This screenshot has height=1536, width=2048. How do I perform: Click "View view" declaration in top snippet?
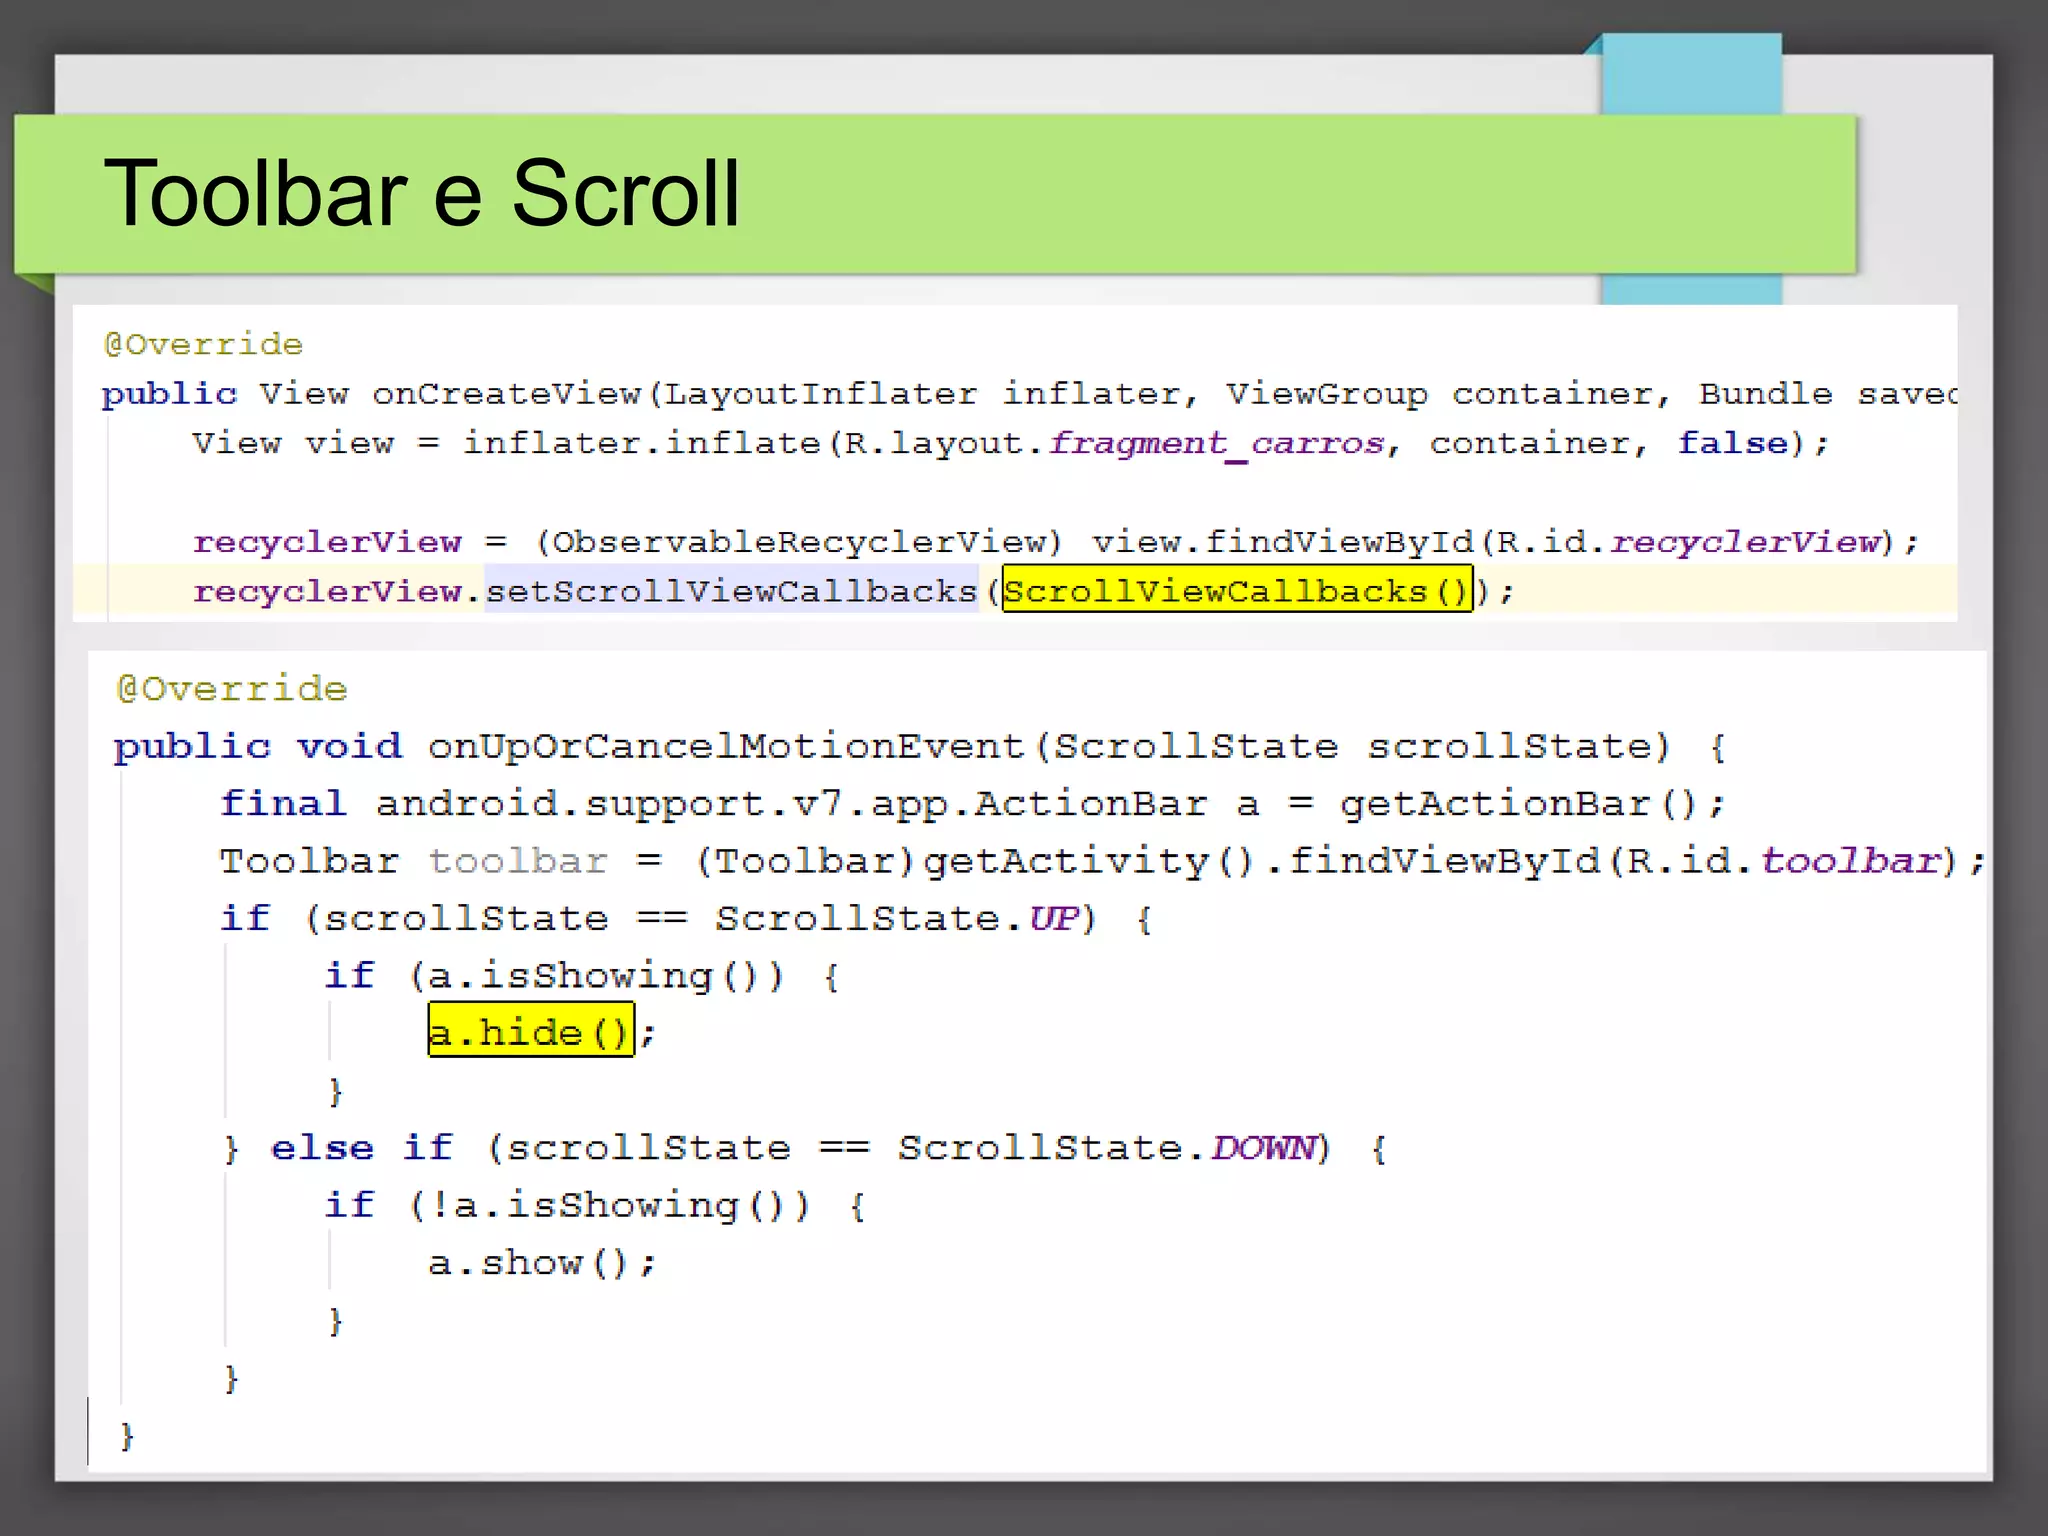[293, 443]
